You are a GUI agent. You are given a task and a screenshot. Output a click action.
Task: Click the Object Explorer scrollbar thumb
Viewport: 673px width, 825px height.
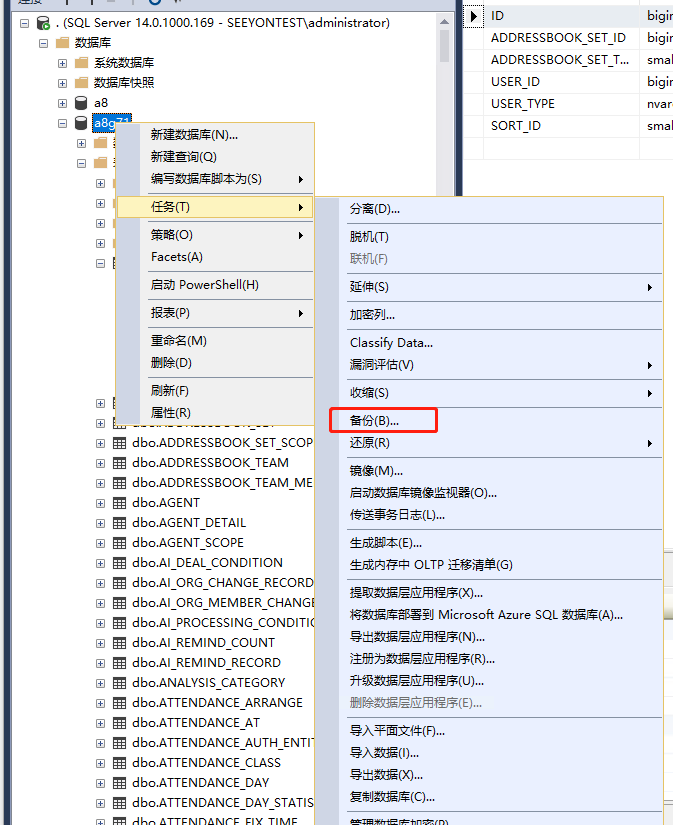click(x=444, y=46)
